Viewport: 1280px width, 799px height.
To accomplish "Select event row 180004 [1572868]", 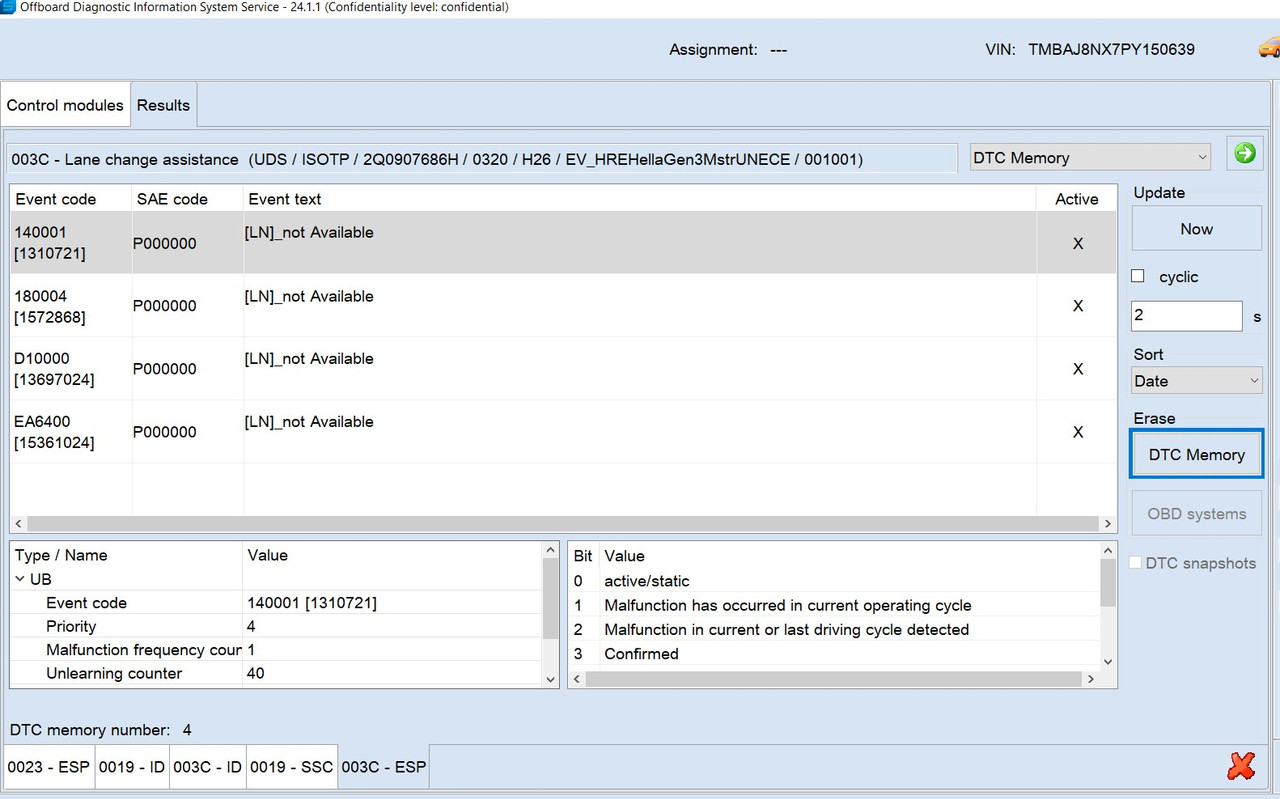I will coord(563,306).
